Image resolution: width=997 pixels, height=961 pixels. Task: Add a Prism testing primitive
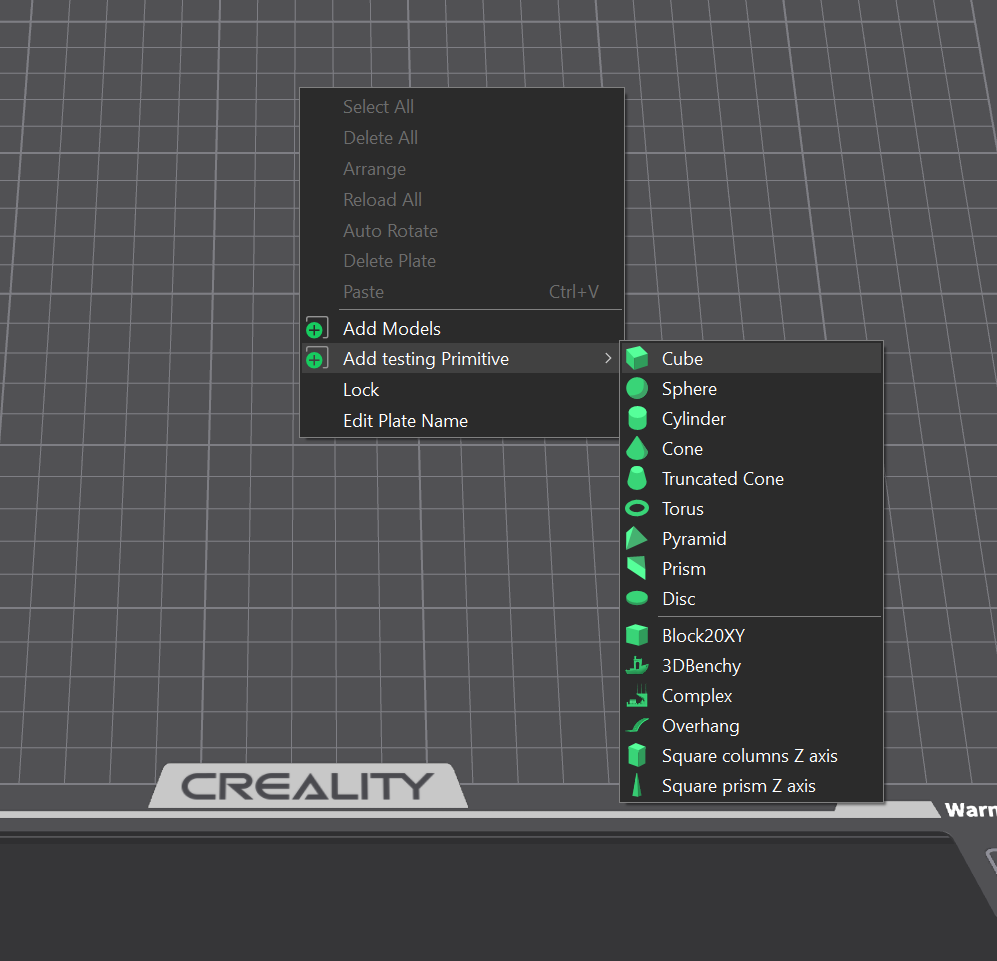tap(683, 569)
